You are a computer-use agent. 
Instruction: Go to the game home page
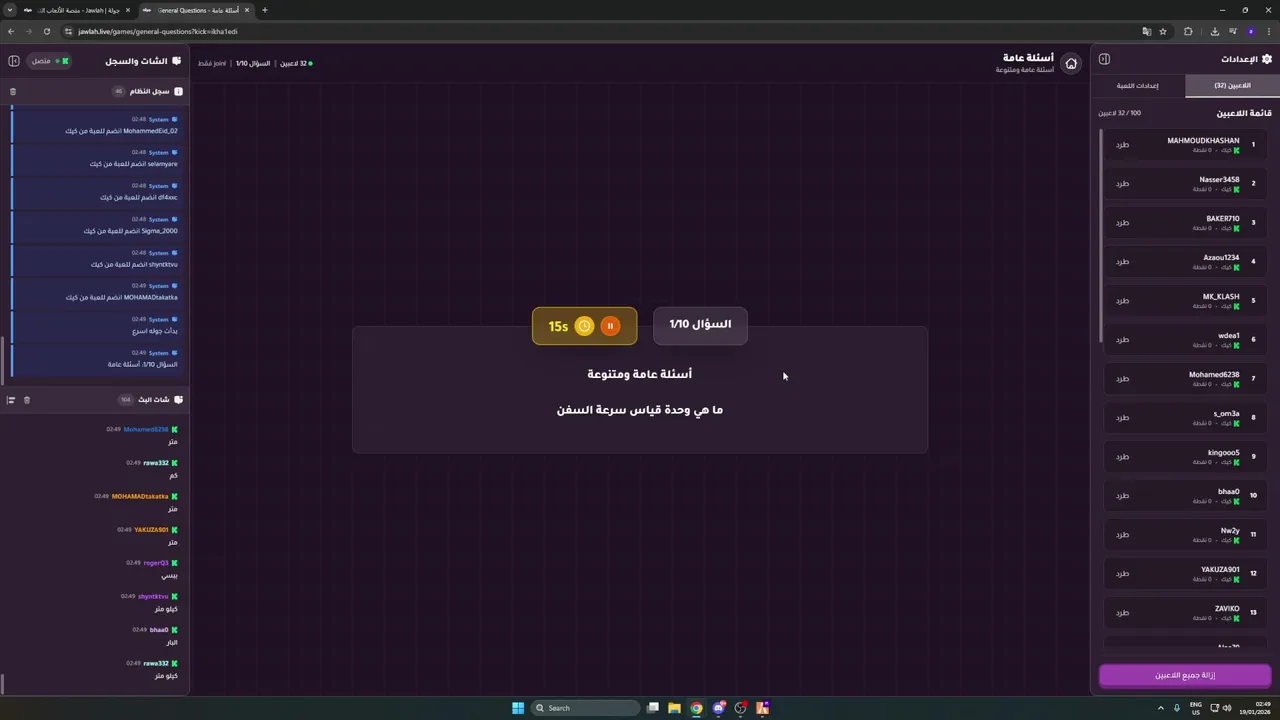1071,63
